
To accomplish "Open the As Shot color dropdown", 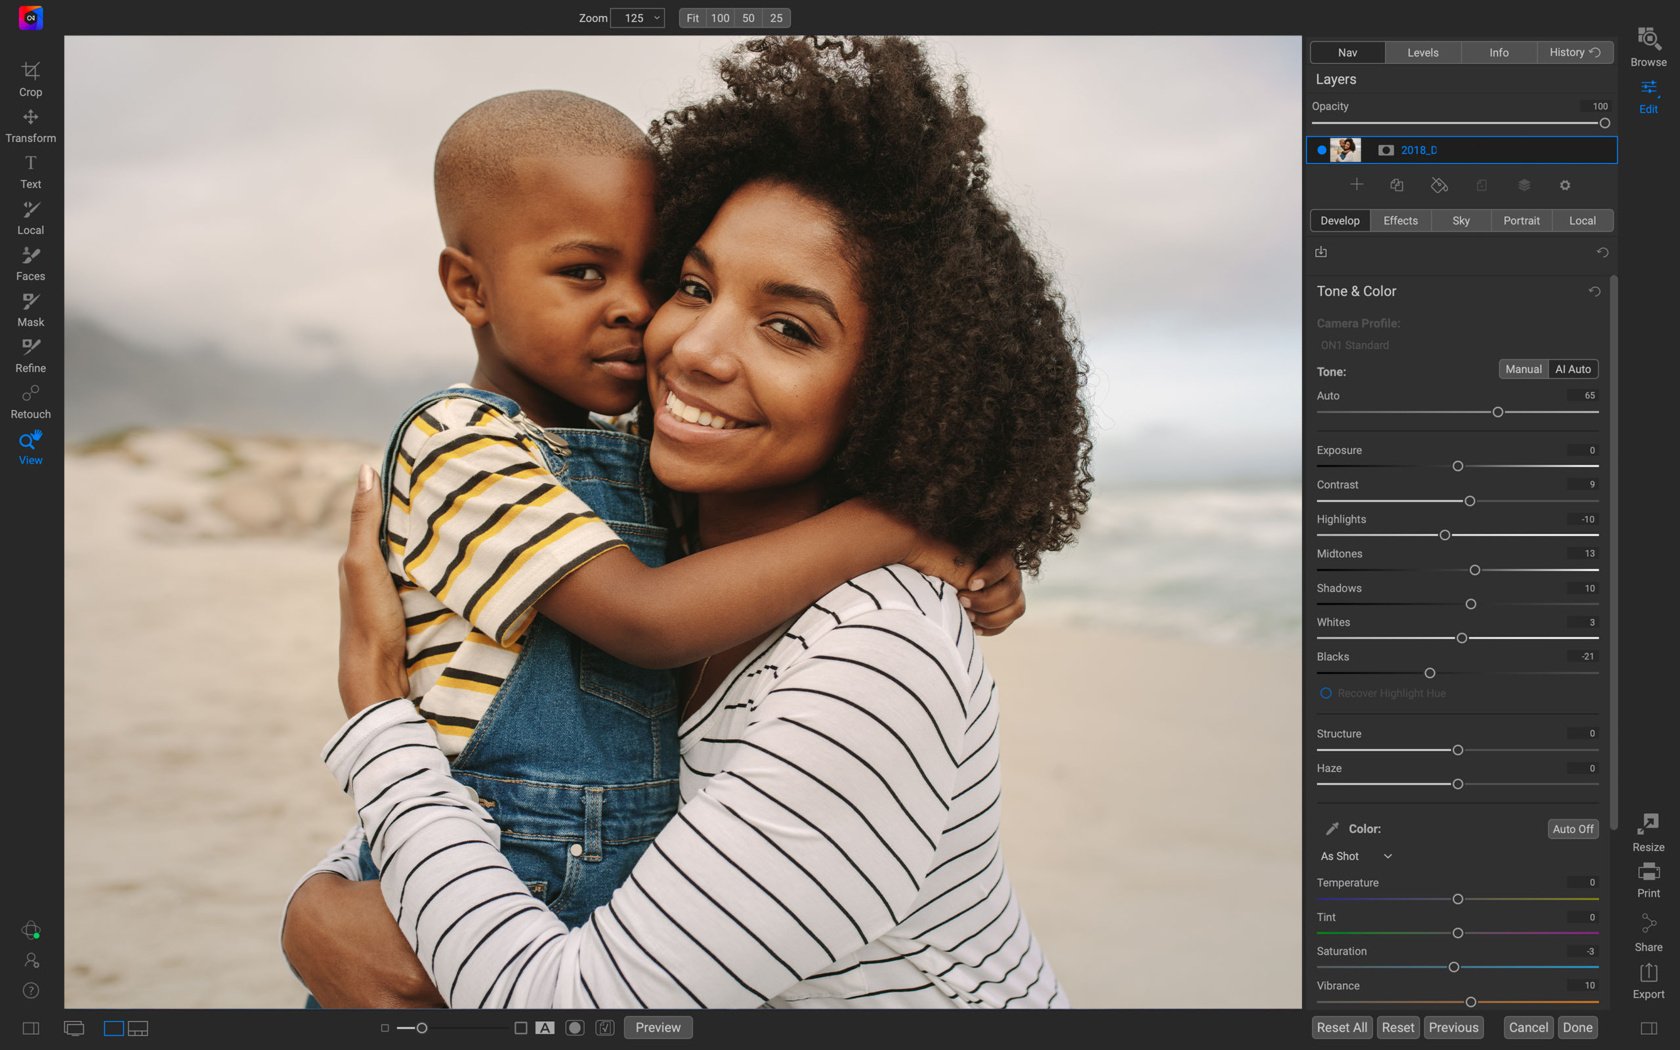I will (1354, 856).
